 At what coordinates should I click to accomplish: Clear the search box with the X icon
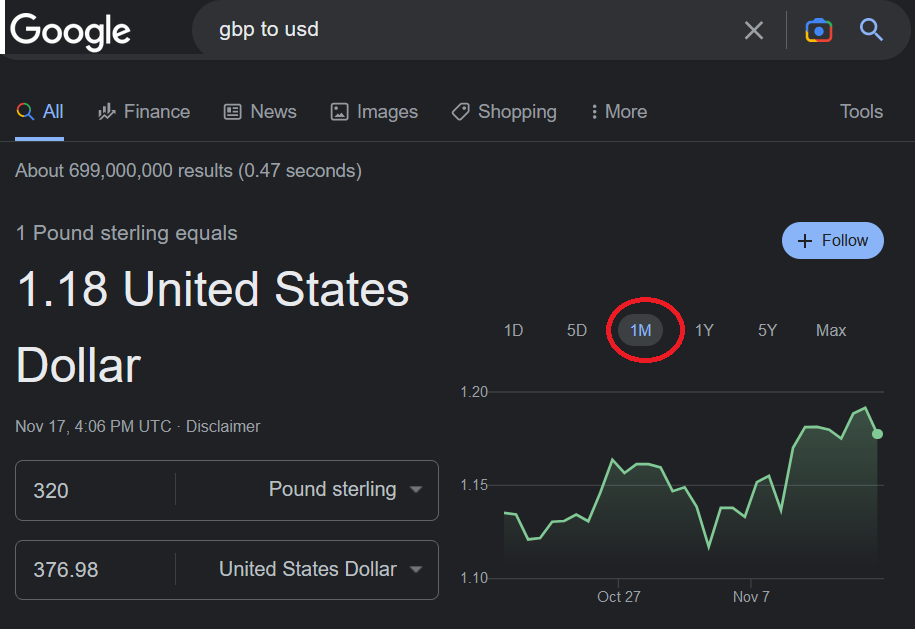pyautogui.click(x=754, y=30)
